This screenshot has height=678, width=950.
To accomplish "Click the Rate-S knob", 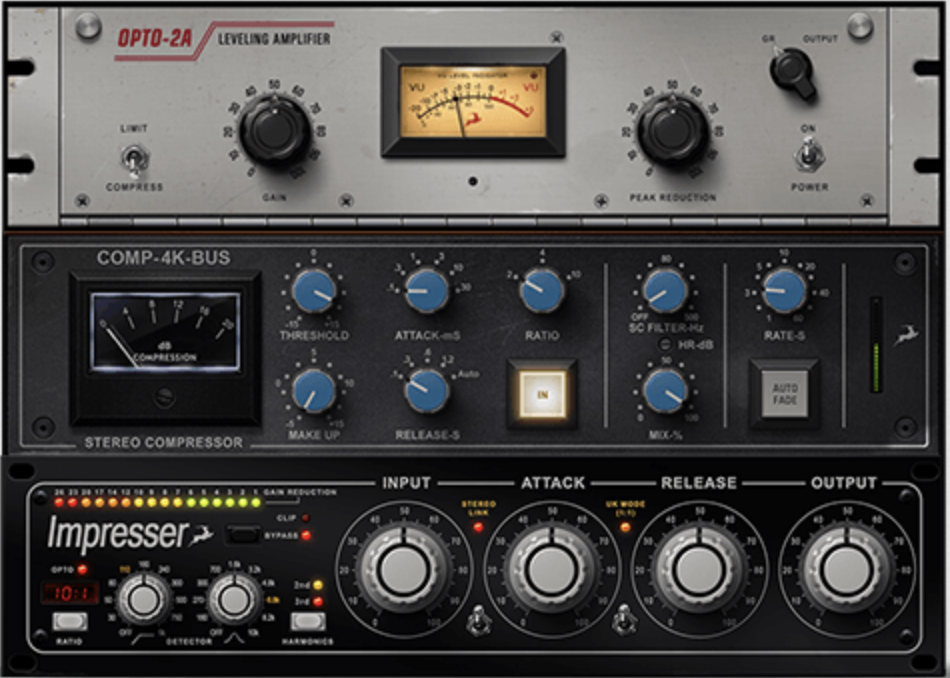I will (x=784, y=291).
